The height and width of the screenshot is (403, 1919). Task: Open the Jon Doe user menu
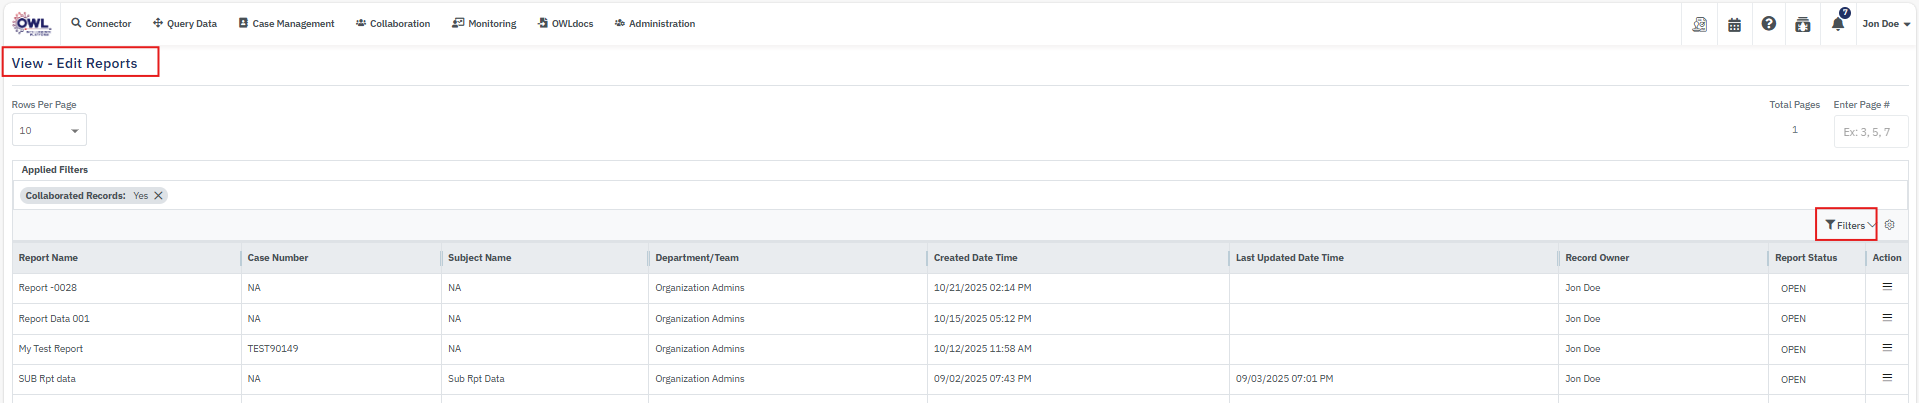click(1885, 24)
